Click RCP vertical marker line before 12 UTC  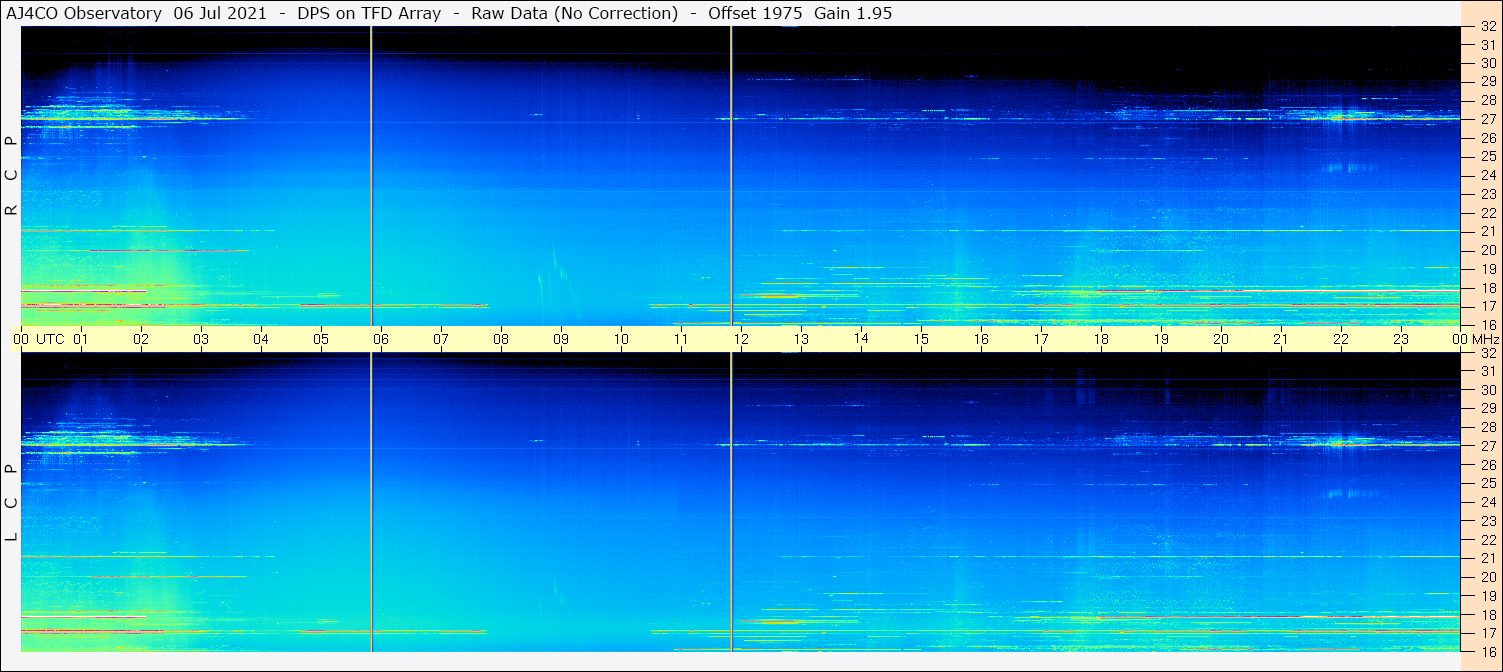731,176
